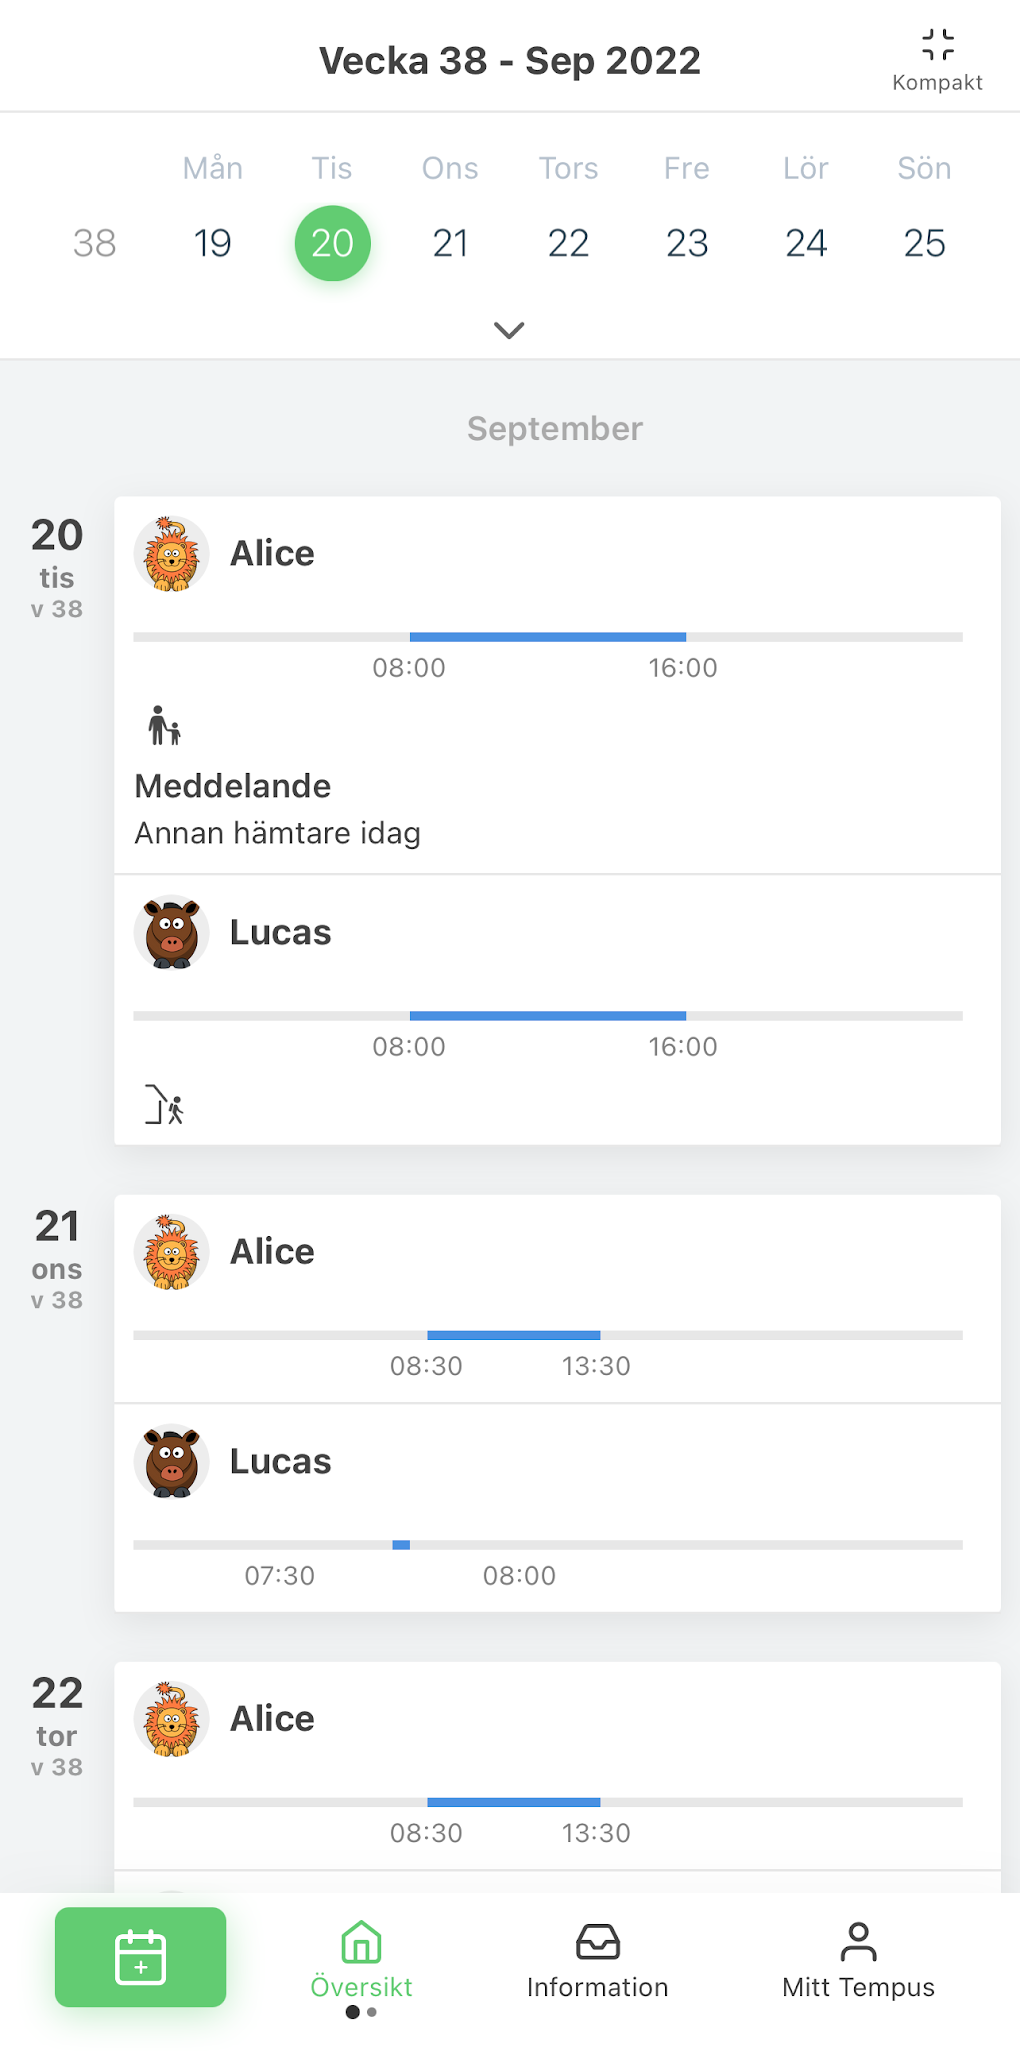The image size is (1020, 2051).
Task: Select Friday 23 in the week strip
Action: (x=687, y=243)
